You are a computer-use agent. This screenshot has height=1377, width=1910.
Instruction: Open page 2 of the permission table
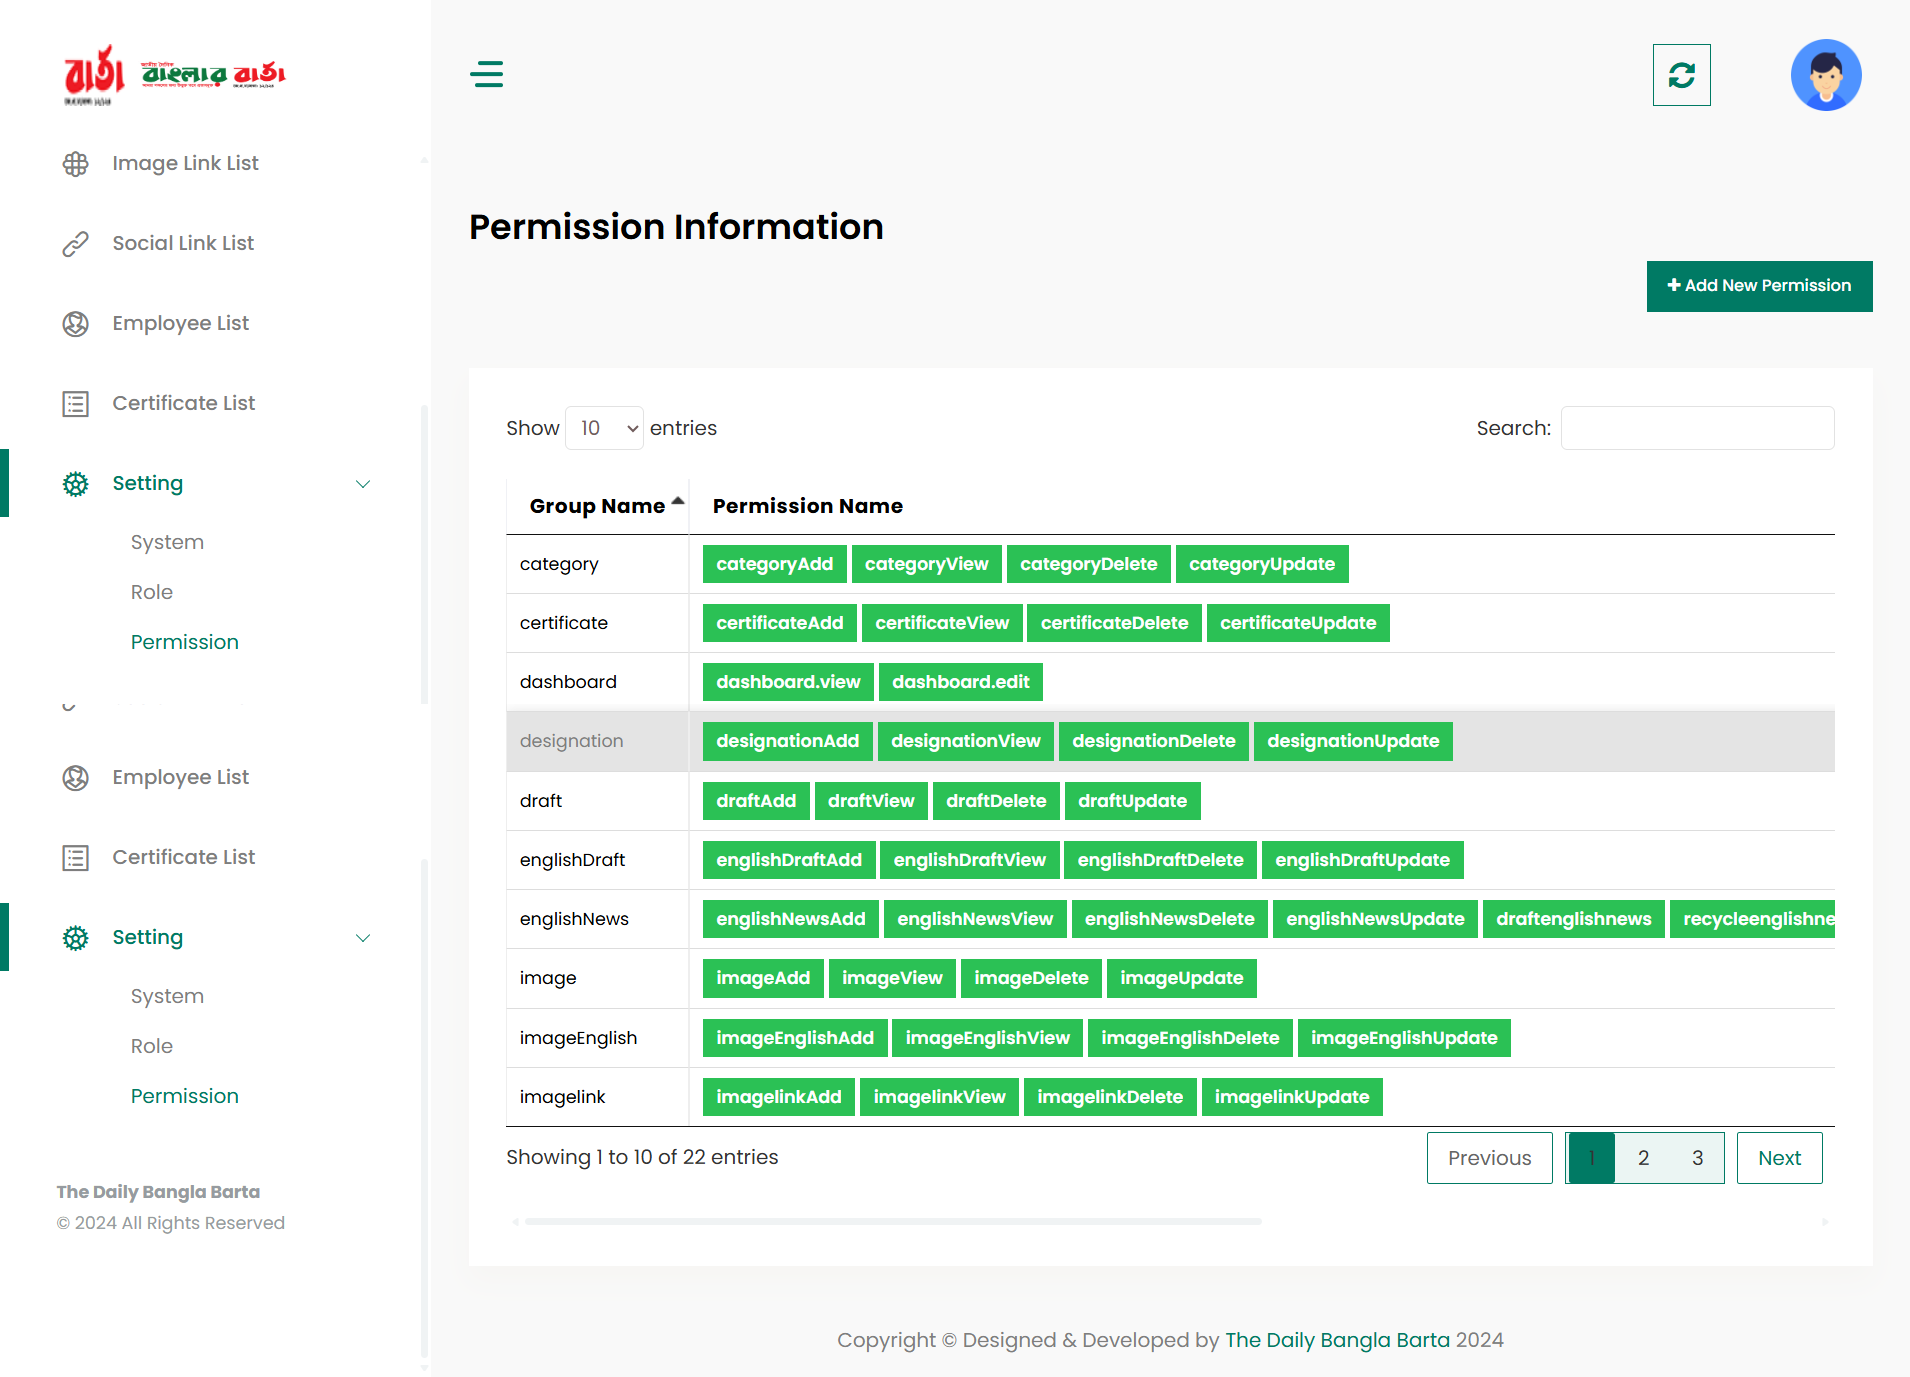point(1643,1157)
